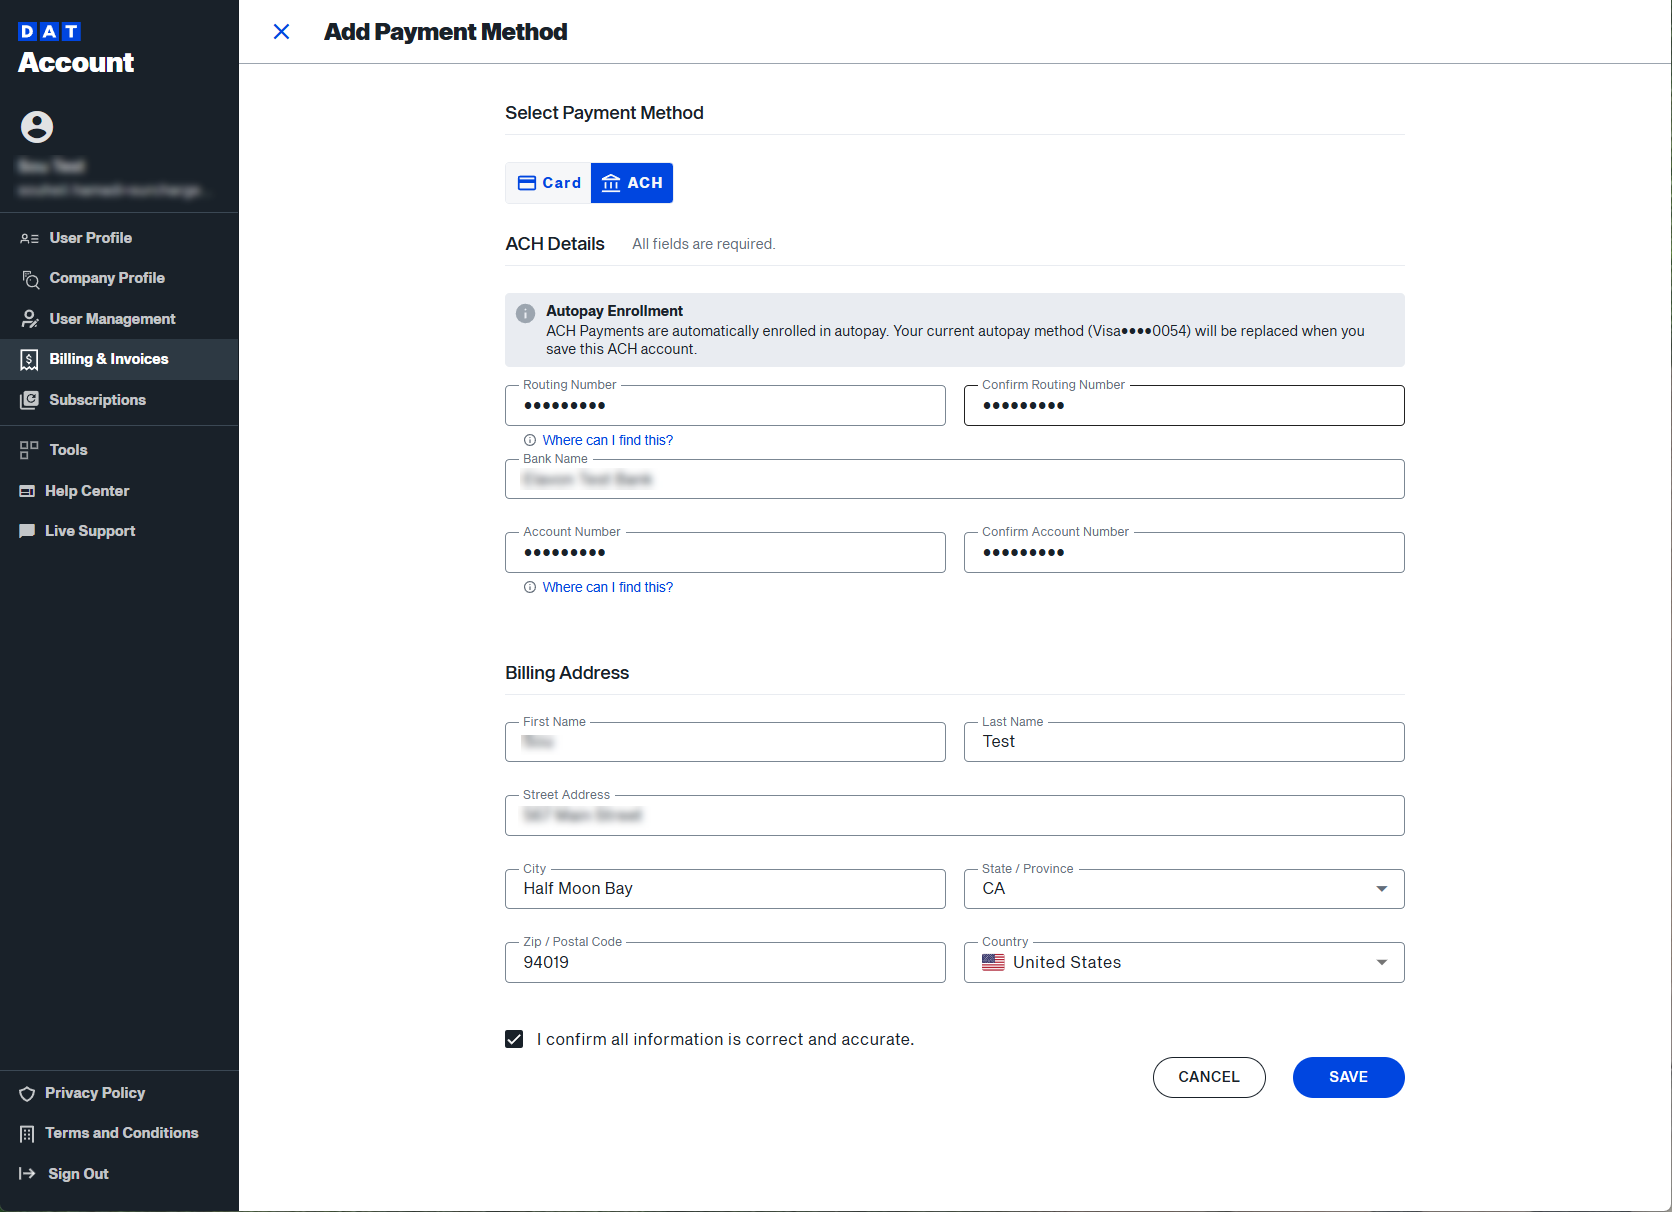The image size is (1672, 1212).
Task: Select the Card payment tab
Action: tap(549, 183)
